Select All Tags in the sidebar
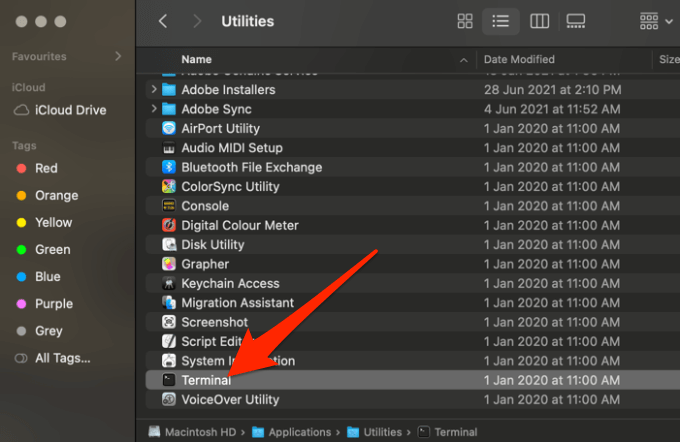 pyautogui.click(x=62, y=358)
